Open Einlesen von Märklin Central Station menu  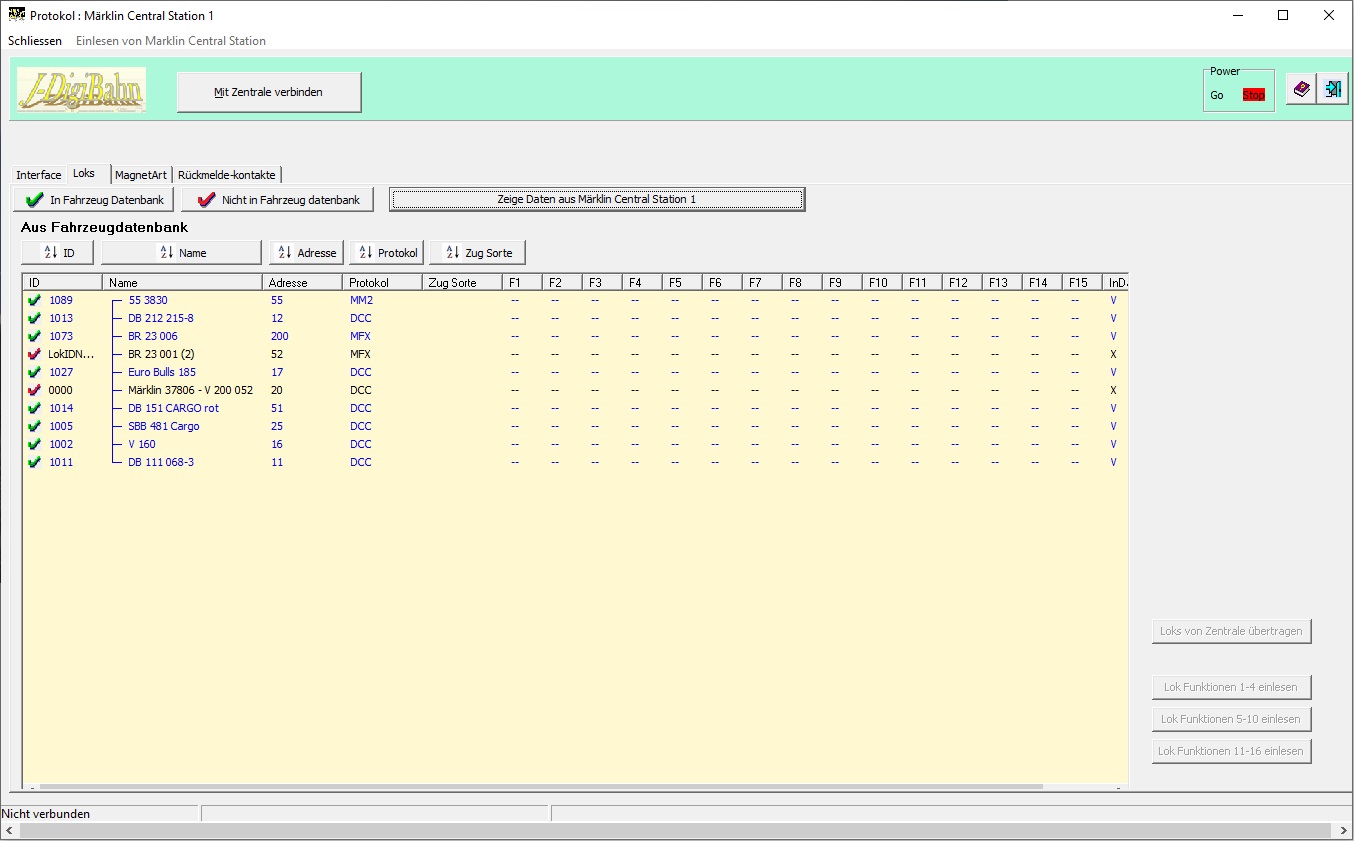171,41
